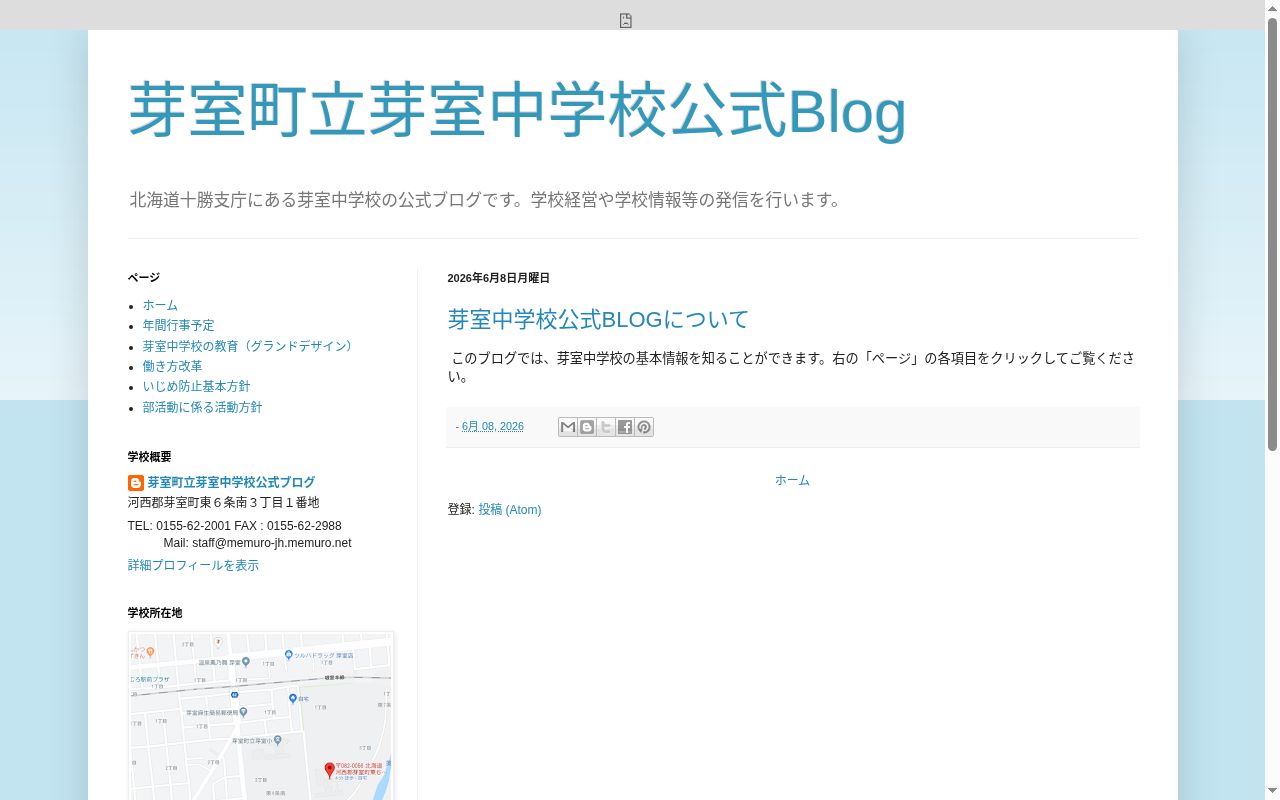Open 投稿 (Atom) feed link
This screenshot has height=800, width=1280.
[510, 510]
